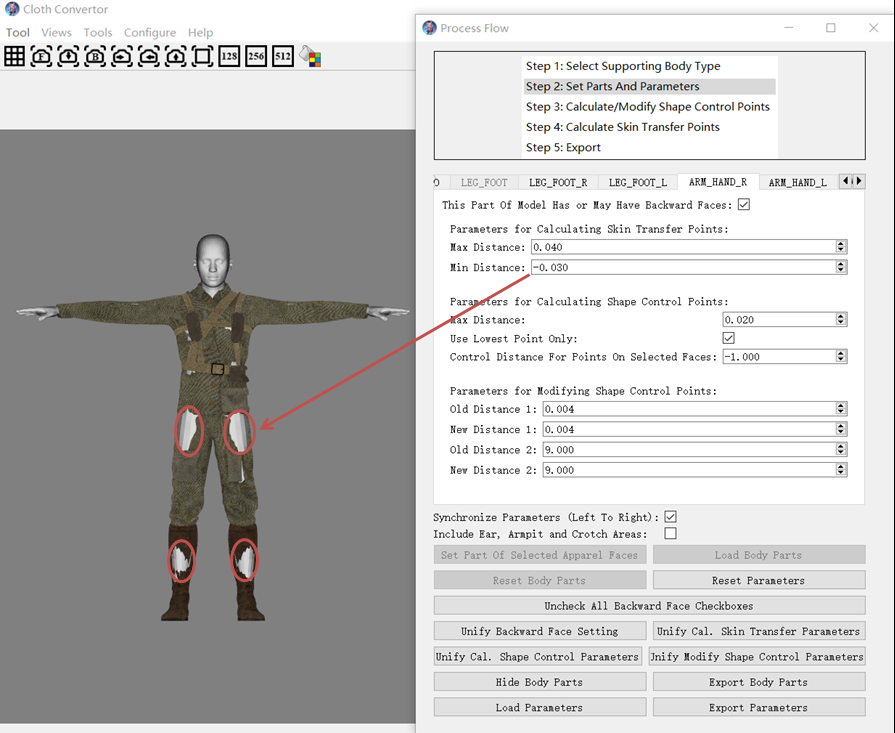Click the empty square frame toolbar icon
The image size is (895, 733).
coord(202,56)
